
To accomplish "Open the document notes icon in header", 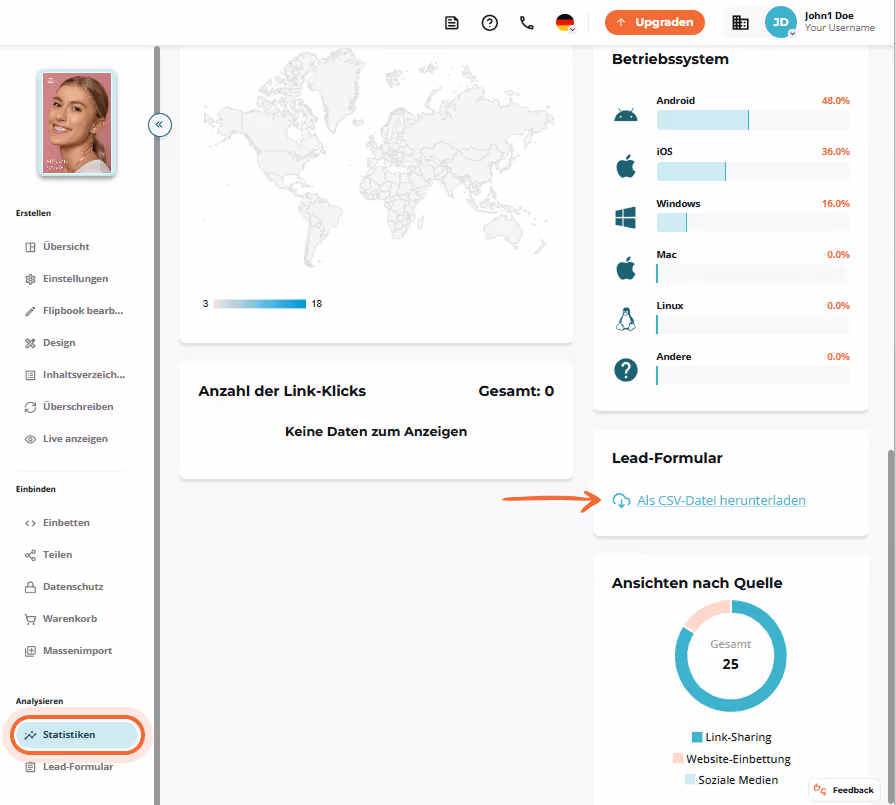I will click(451, 23).
